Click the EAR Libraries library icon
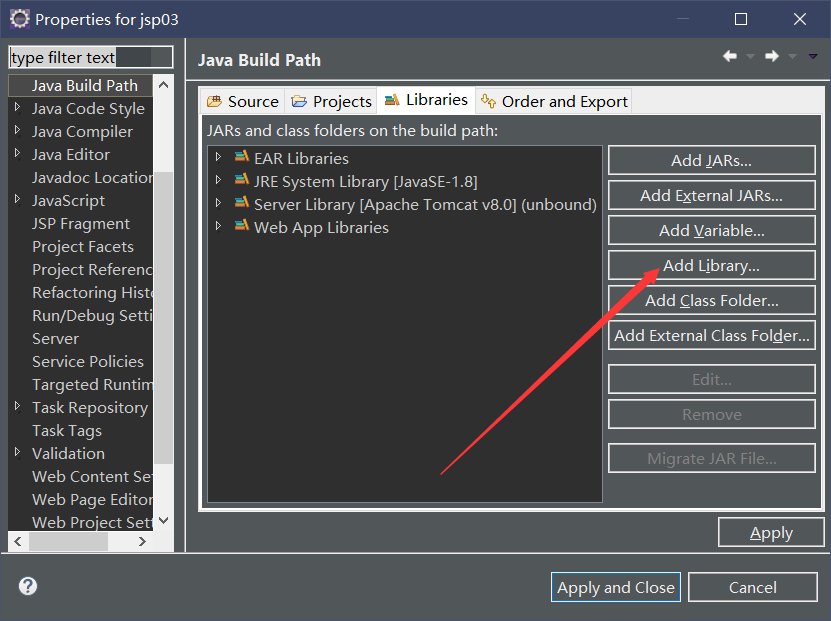The height and width of the screenshot is (621, 831). coord(242,157)
